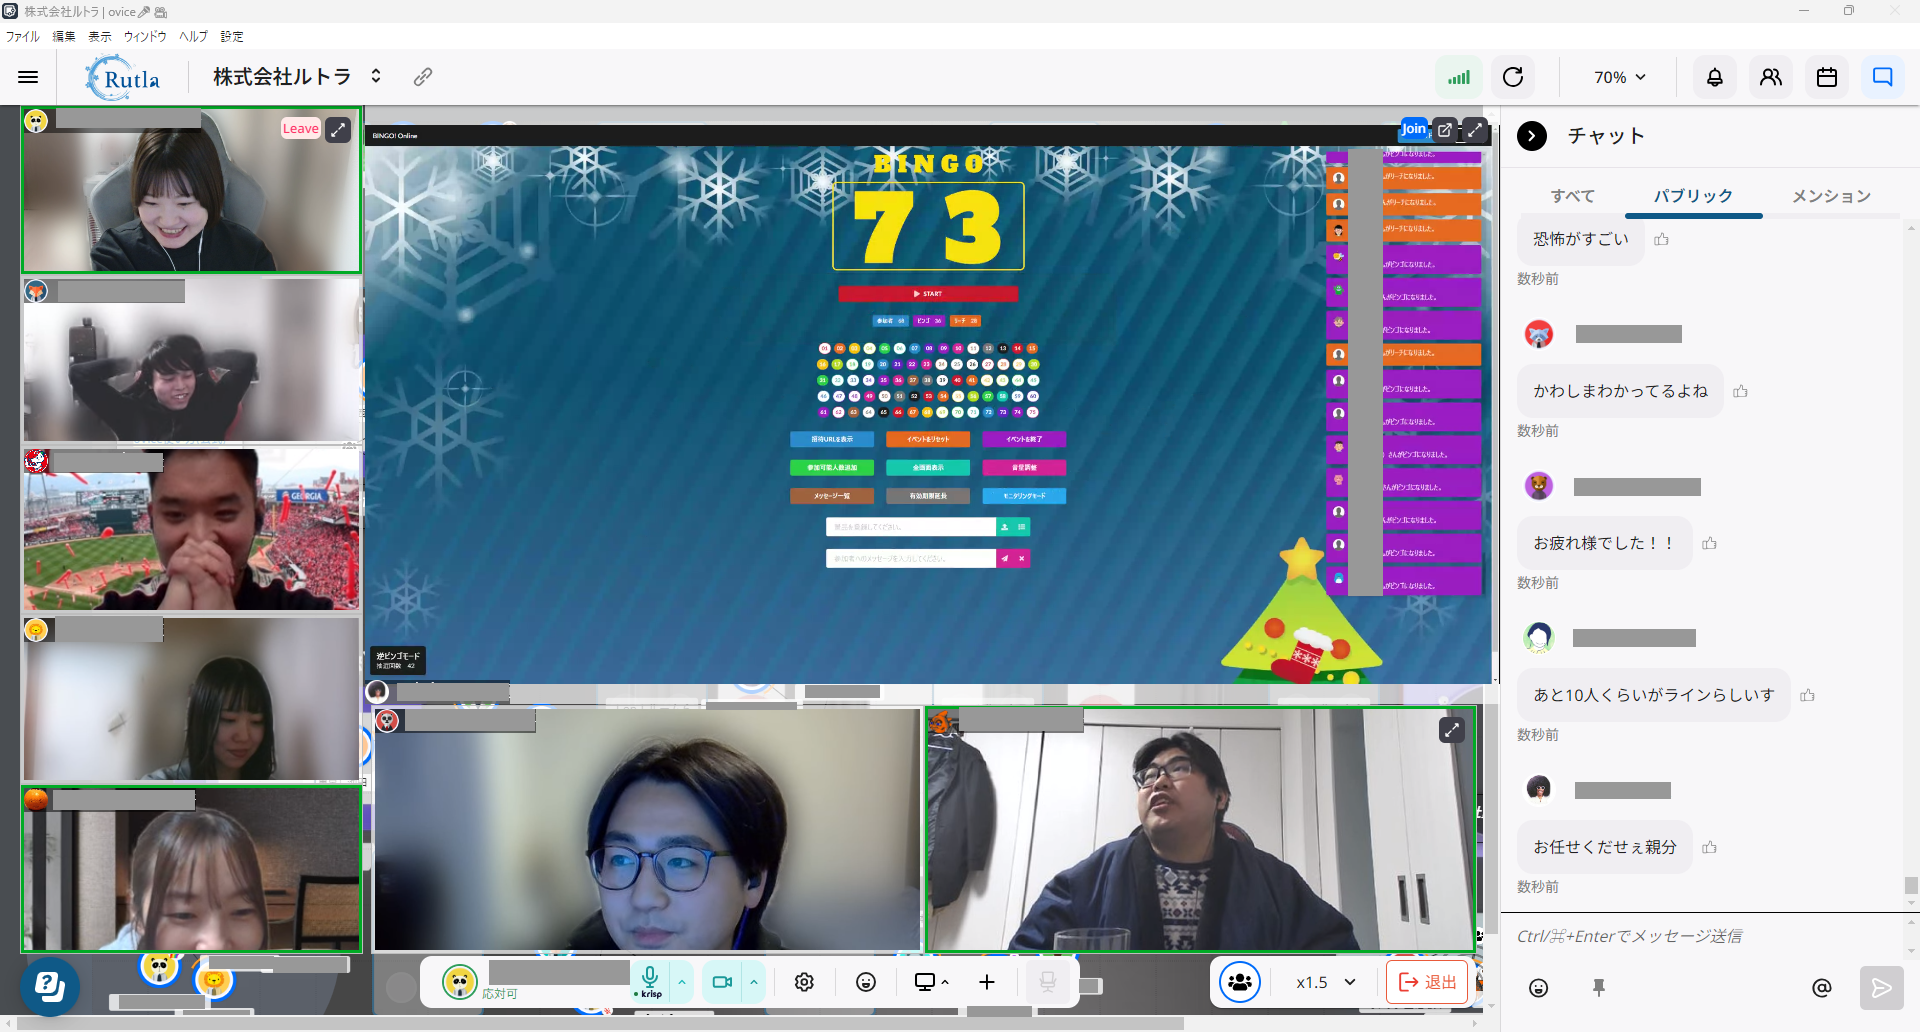Open the notifications bell
This screenshot has height=1032, width=1920.
point(1714,77)
